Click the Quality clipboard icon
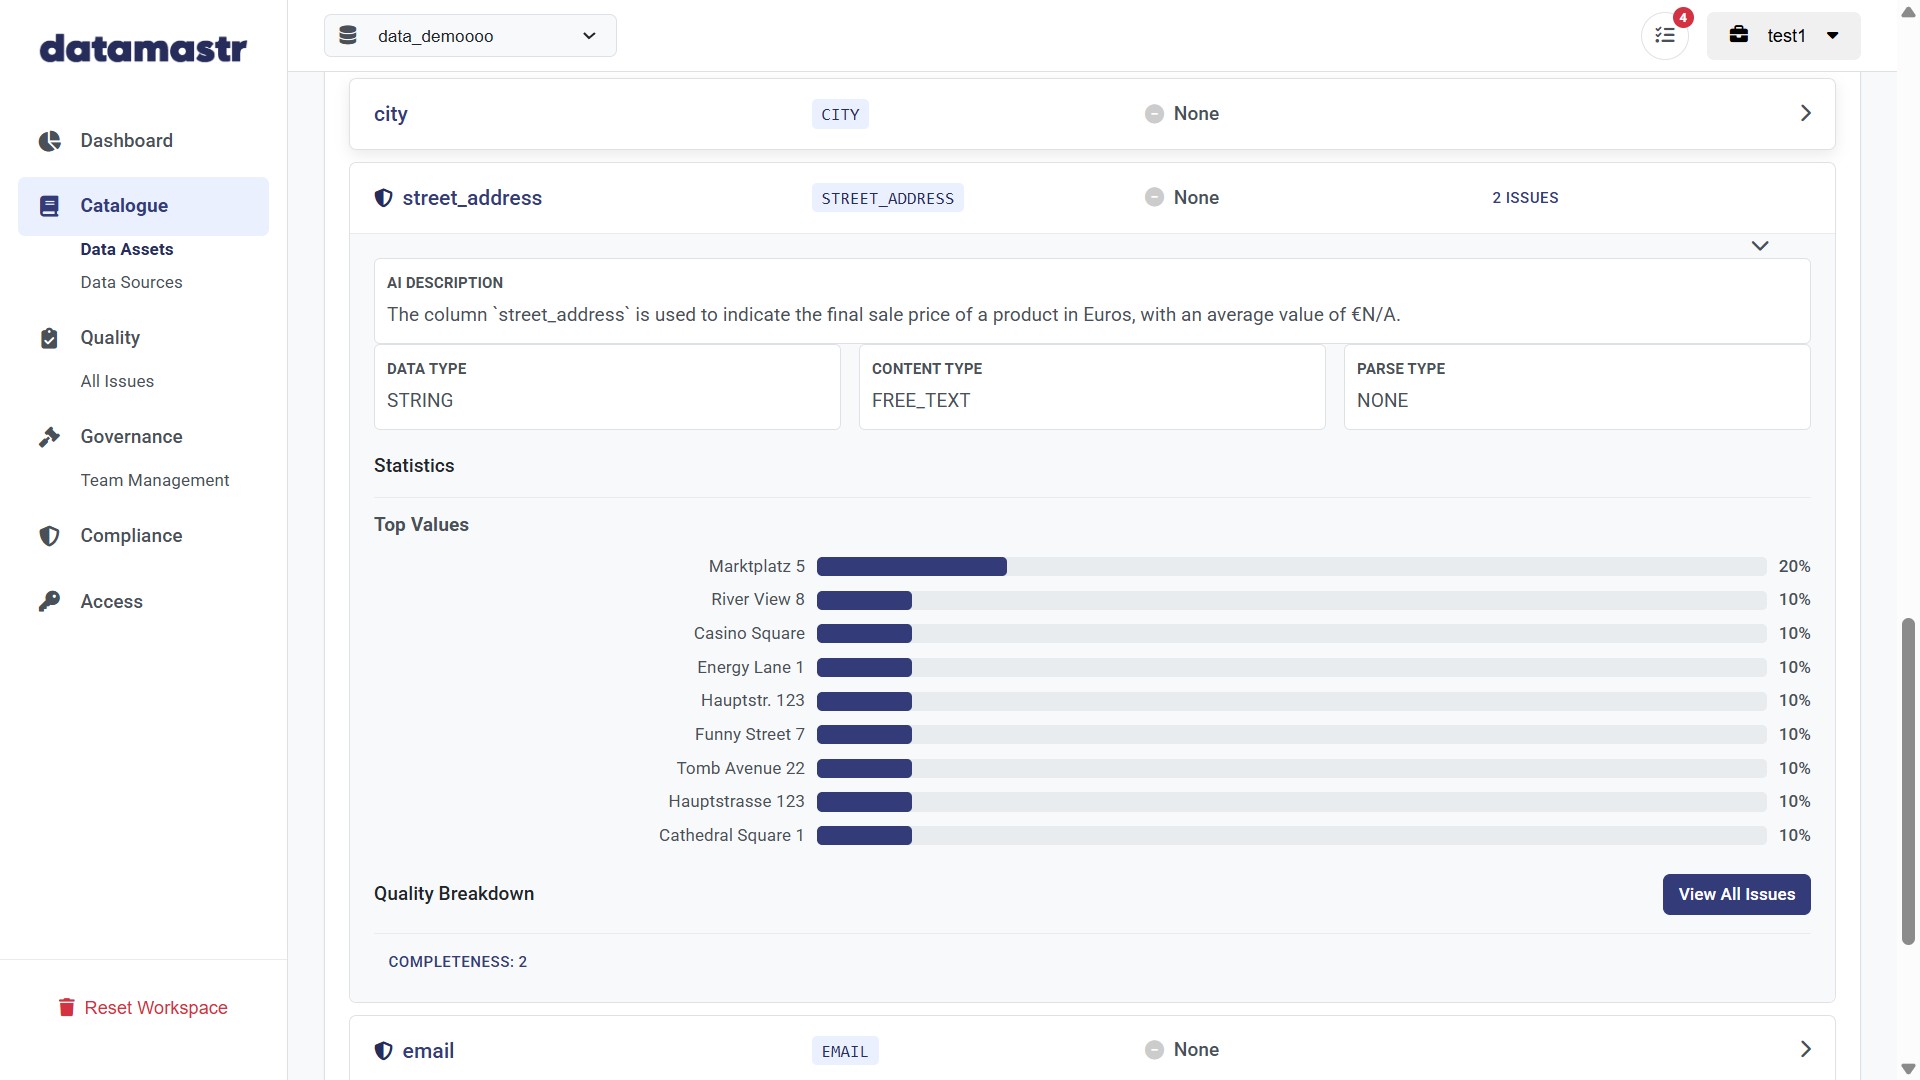Viewport: 1920px width, 1080px height. click(x=49, y=338)
